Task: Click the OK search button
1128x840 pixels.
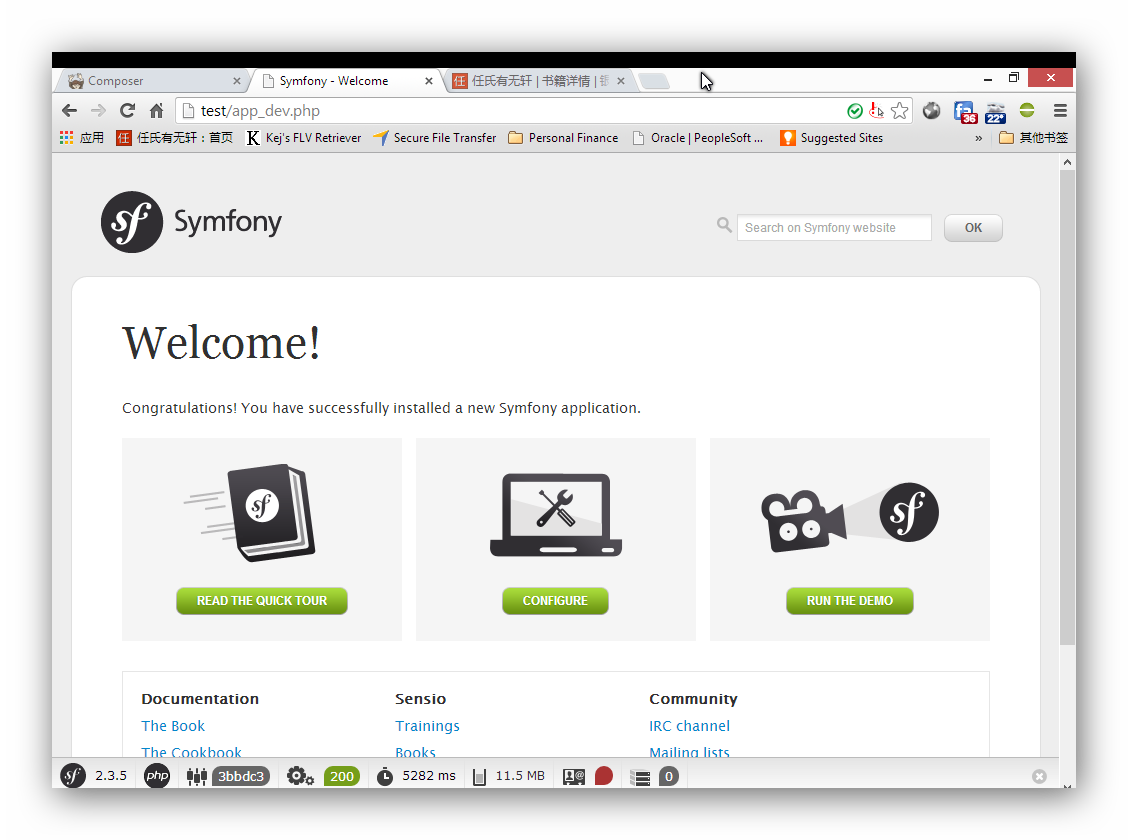Action: point(973,228)
